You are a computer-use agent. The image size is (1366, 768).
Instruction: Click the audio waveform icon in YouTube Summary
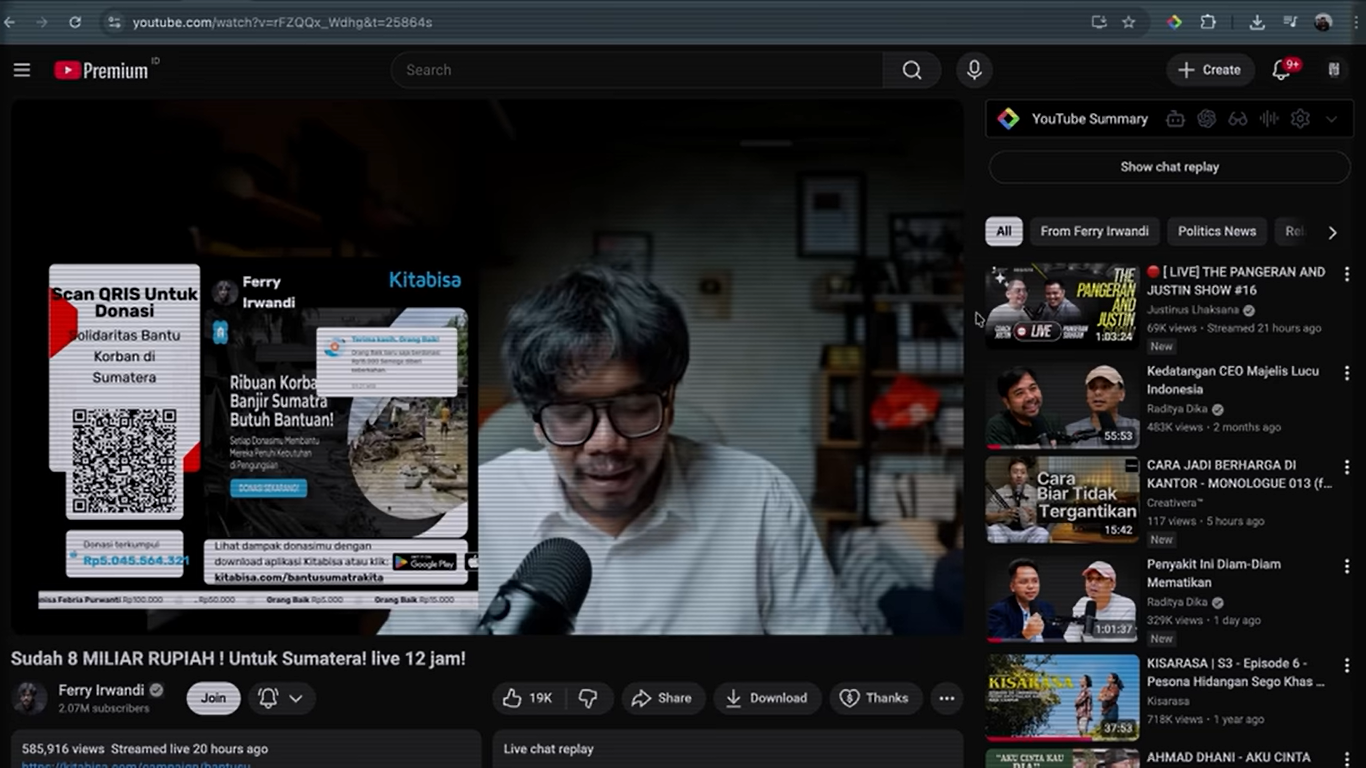click(1269, 119)
